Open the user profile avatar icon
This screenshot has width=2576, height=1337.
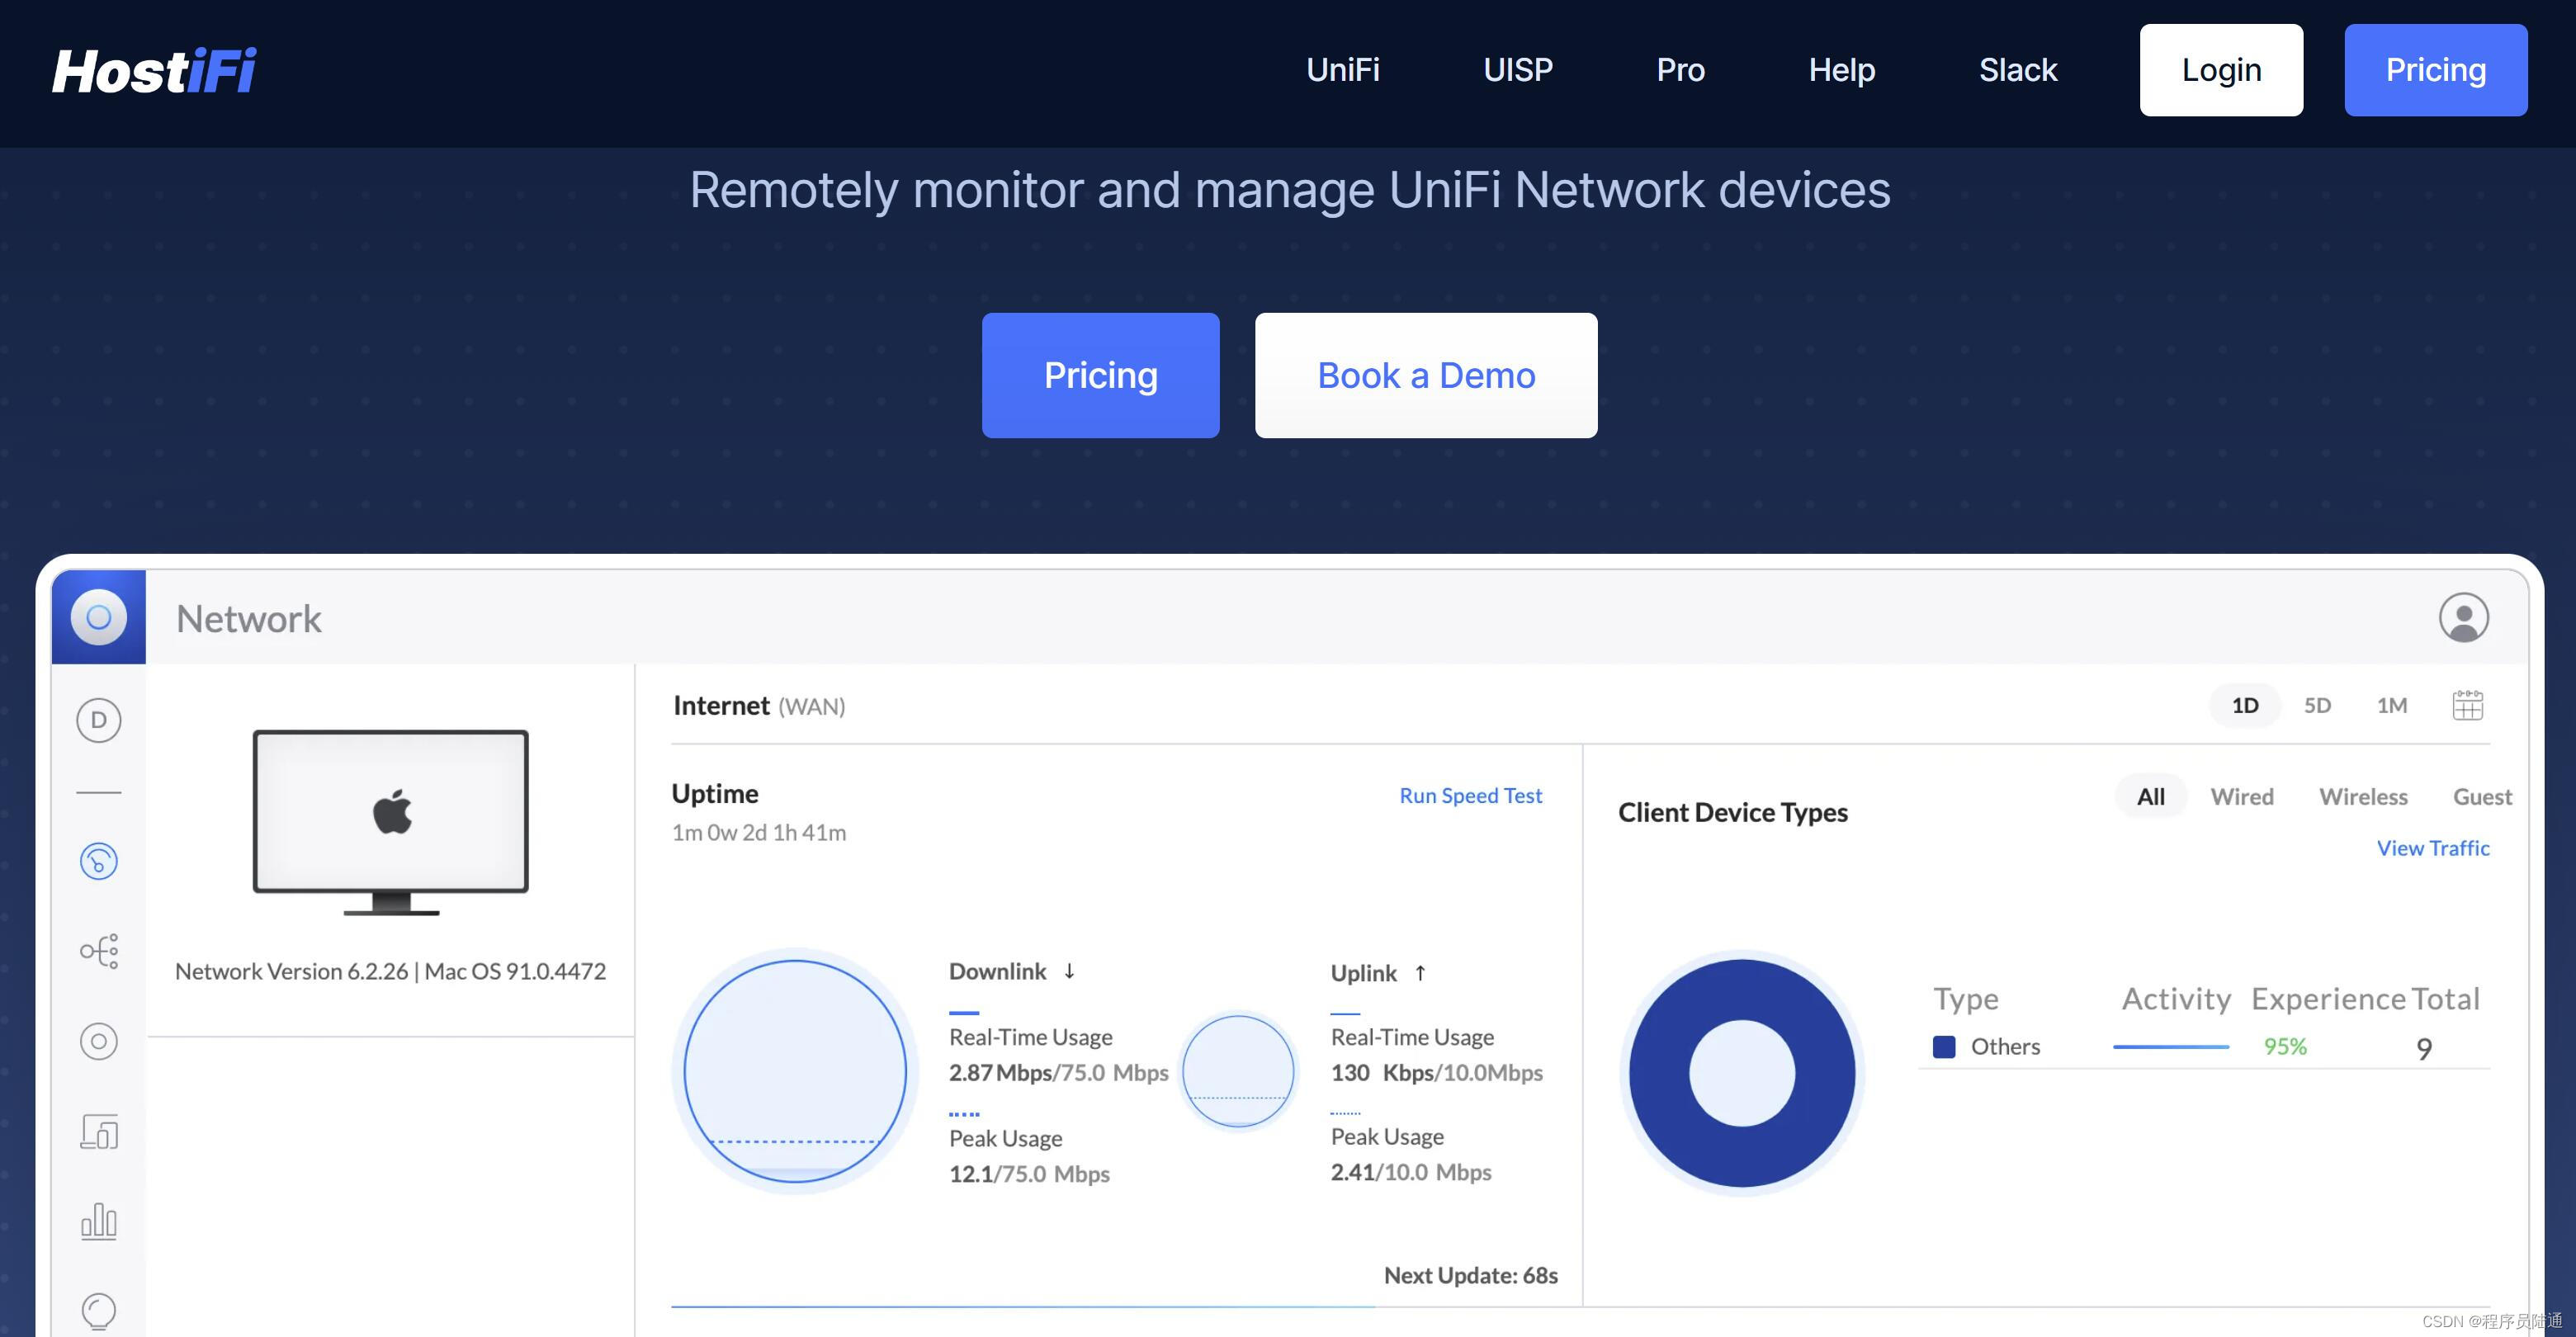2463,617
